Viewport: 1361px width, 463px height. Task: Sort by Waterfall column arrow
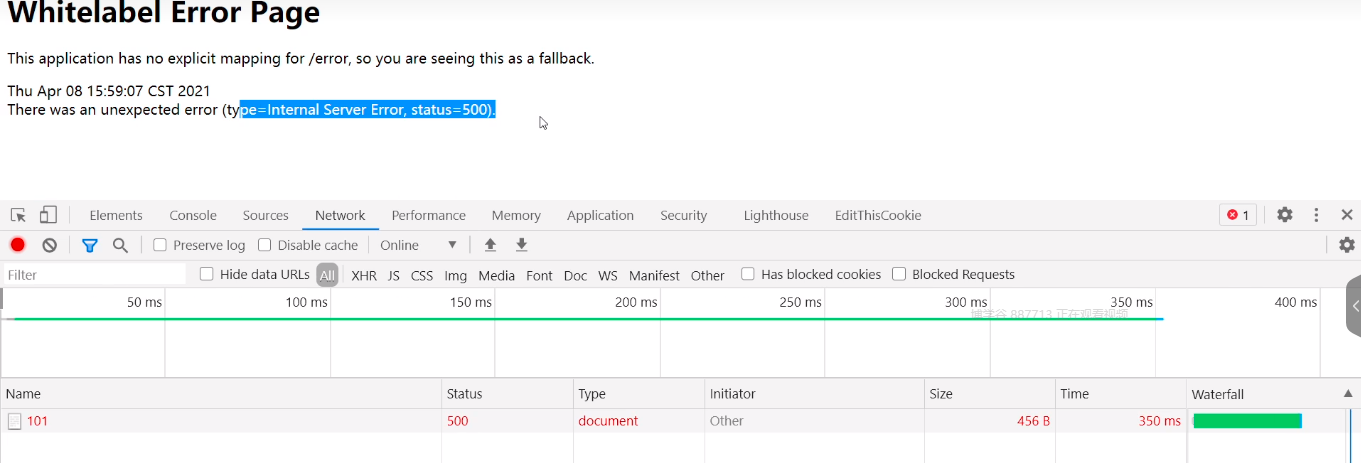(1347, 394)
